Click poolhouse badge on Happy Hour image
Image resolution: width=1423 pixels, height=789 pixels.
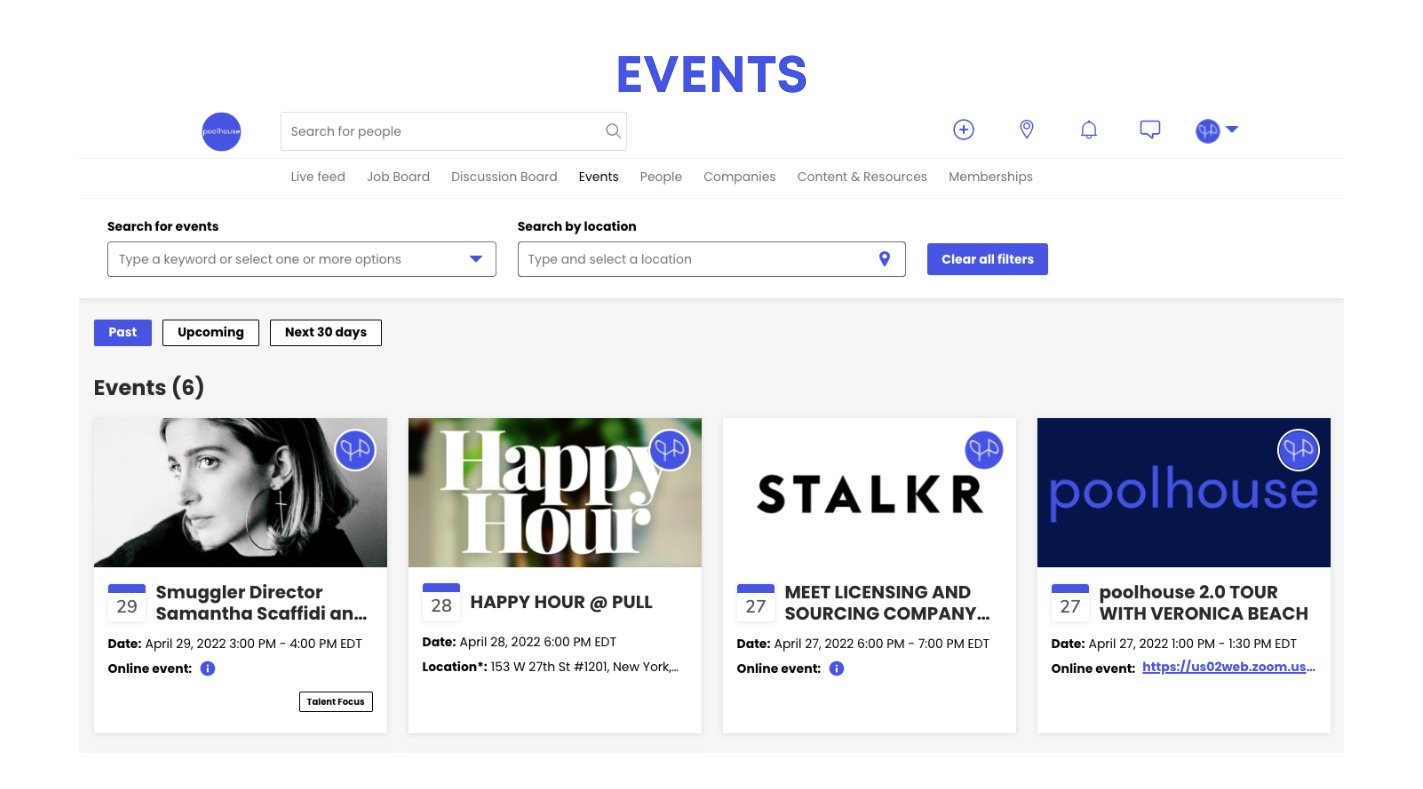coord(670,450)
